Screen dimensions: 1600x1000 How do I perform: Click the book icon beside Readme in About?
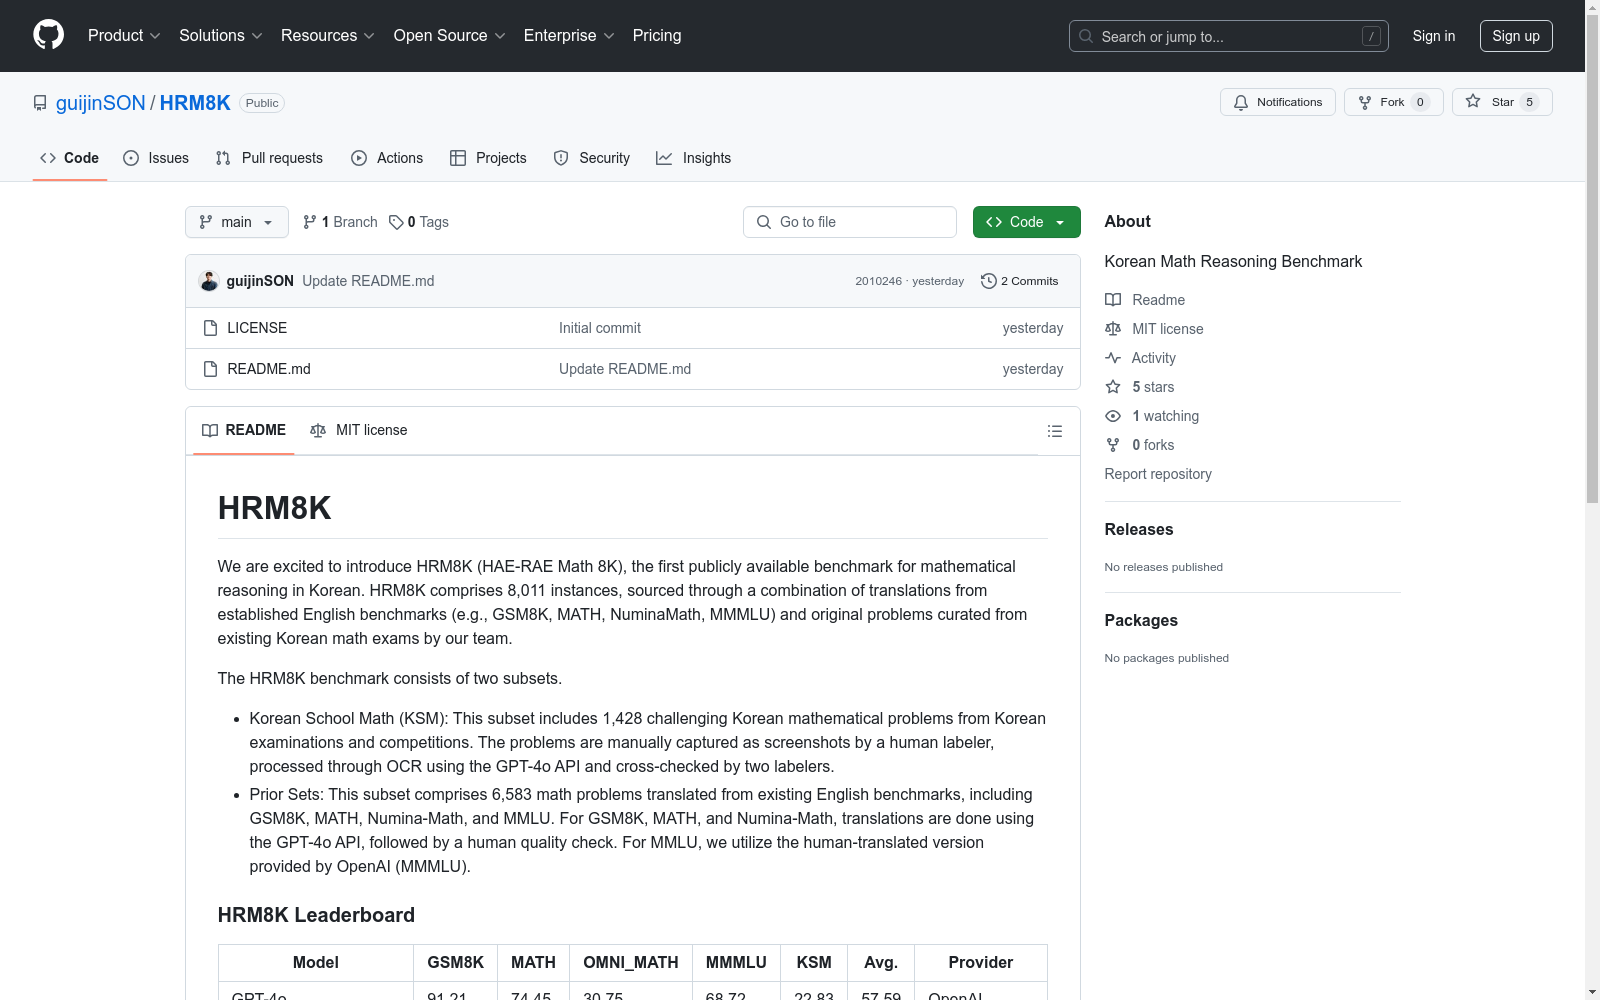pos(1113,300)
